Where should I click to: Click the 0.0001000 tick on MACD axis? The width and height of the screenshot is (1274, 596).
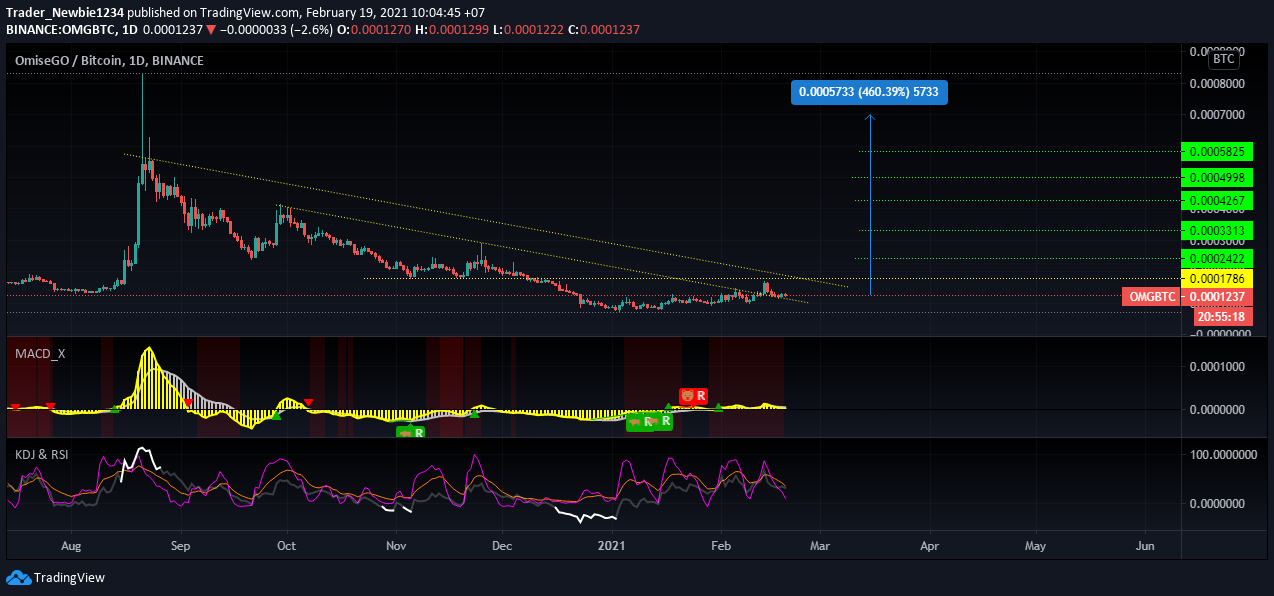pos(1217,367)
